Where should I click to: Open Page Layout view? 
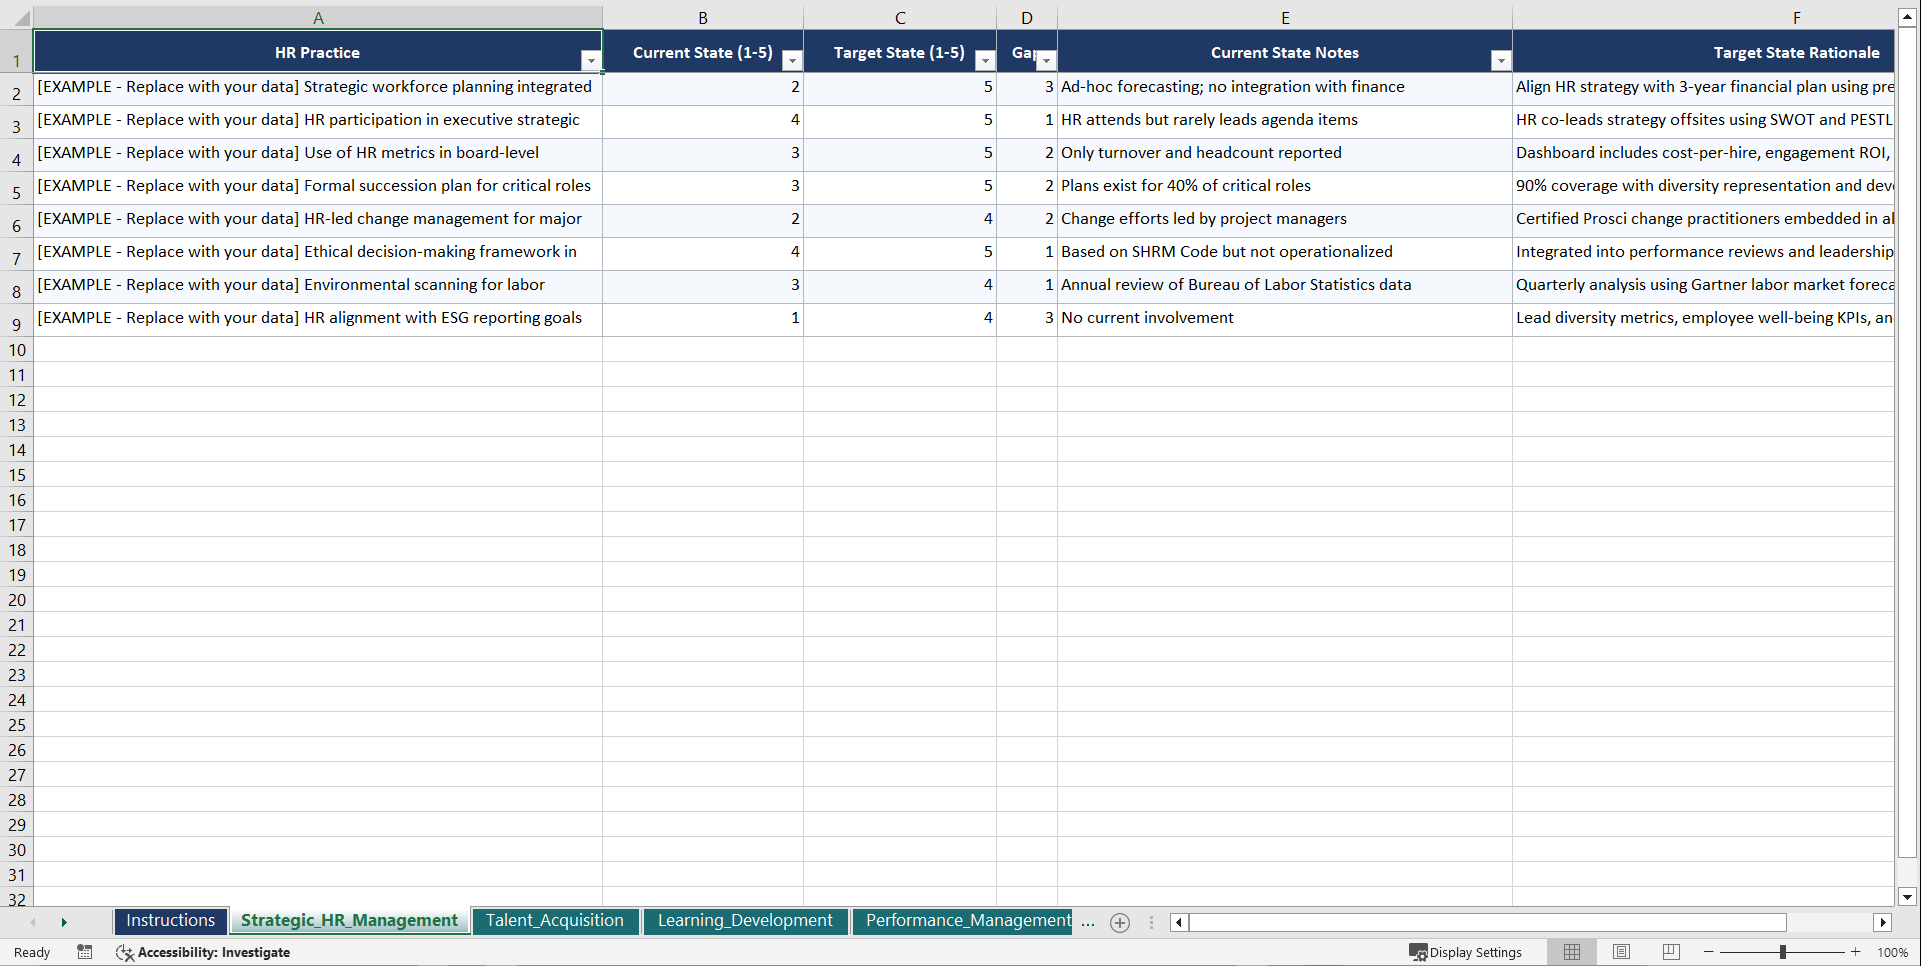(1621, 952)
